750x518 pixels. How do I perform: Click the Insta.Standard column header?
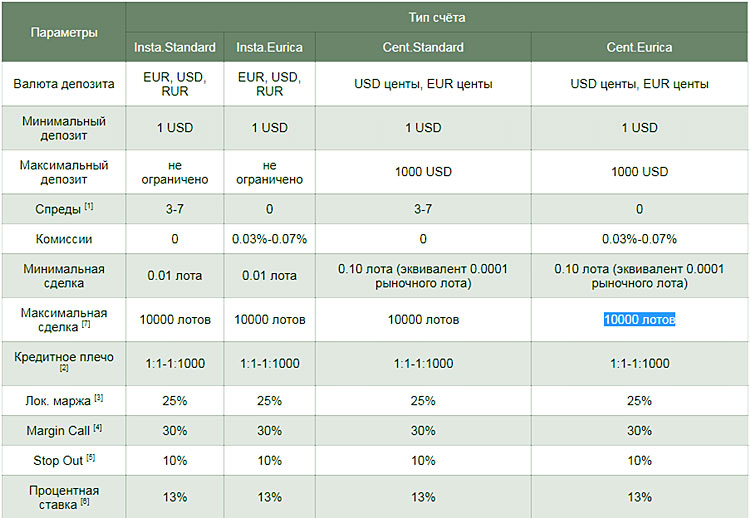pos(175,47)
